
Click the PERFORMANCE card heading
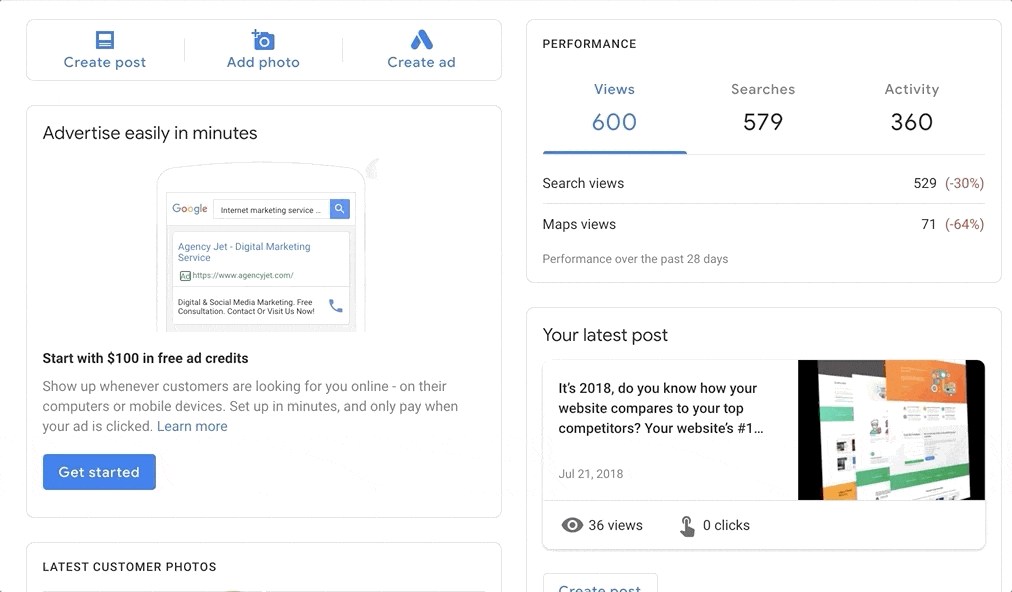click(589, 44)
